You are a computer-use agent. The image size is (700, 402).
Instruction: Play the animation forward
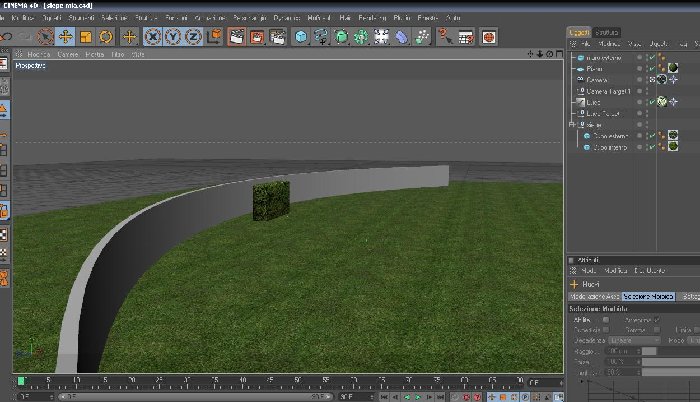(x=418, y=397)
